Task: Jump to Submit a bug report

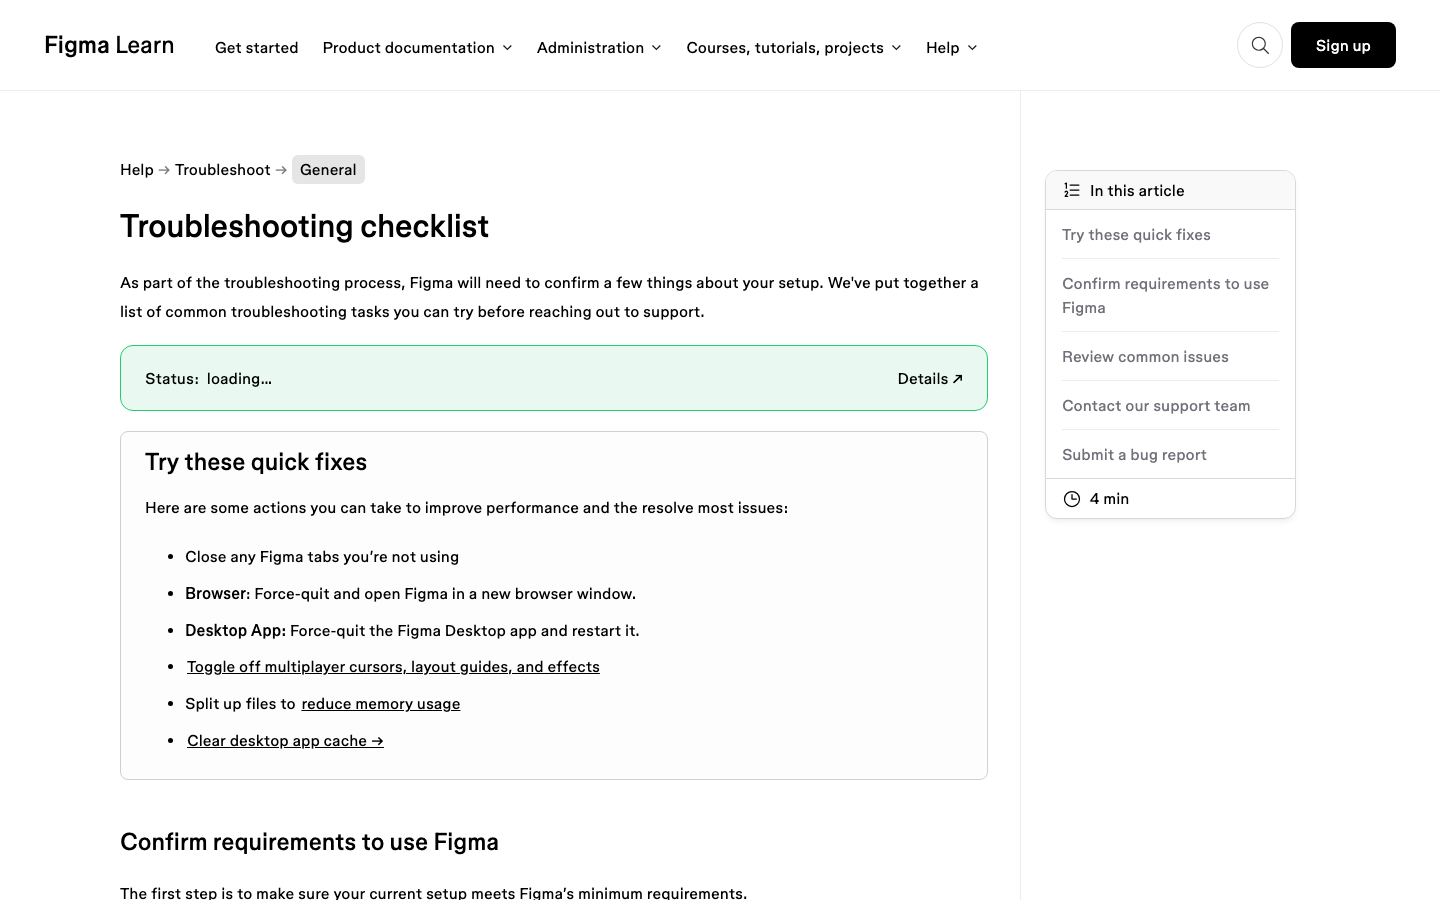Action: click(x=1134, y=455)
